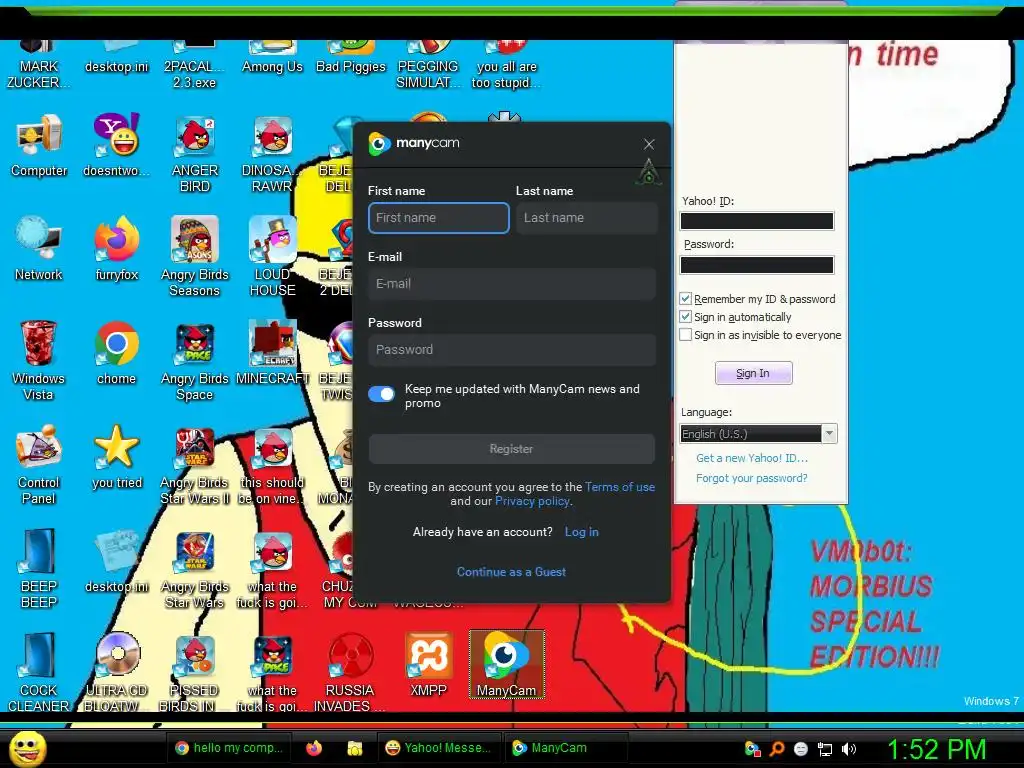Image resolution: width=1024 pixels, height=768 pixels.
Task: Select the Angry Birds Star Wars II icon
Action: pos(195,464)
